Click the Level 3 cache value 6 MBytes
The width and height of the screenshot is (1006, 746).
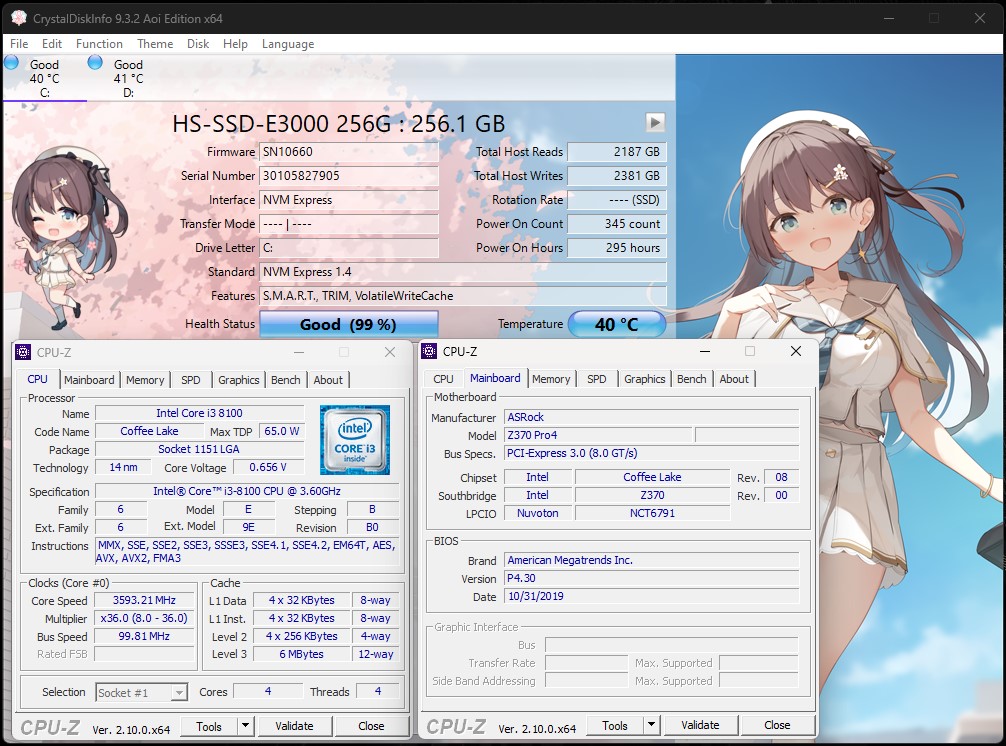point(302,654)
